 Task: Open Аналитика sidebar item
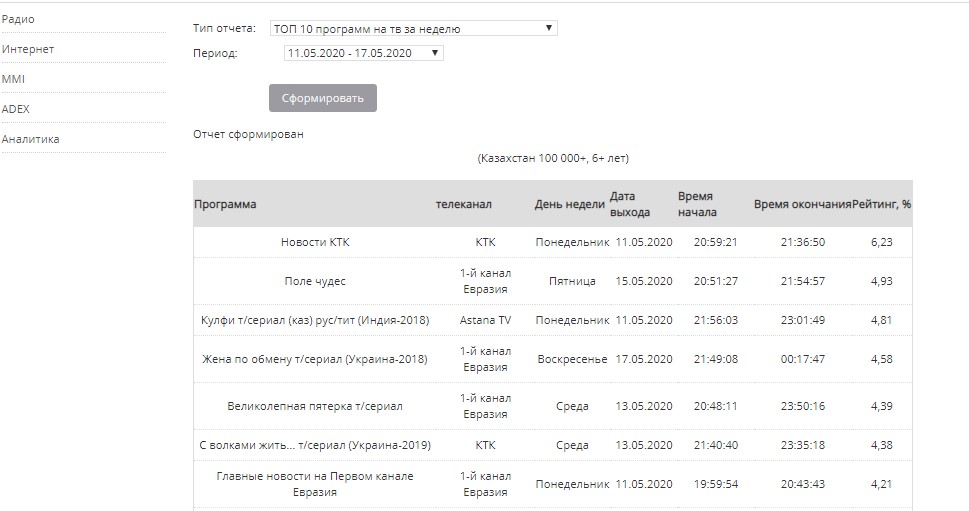coord(31,139)
